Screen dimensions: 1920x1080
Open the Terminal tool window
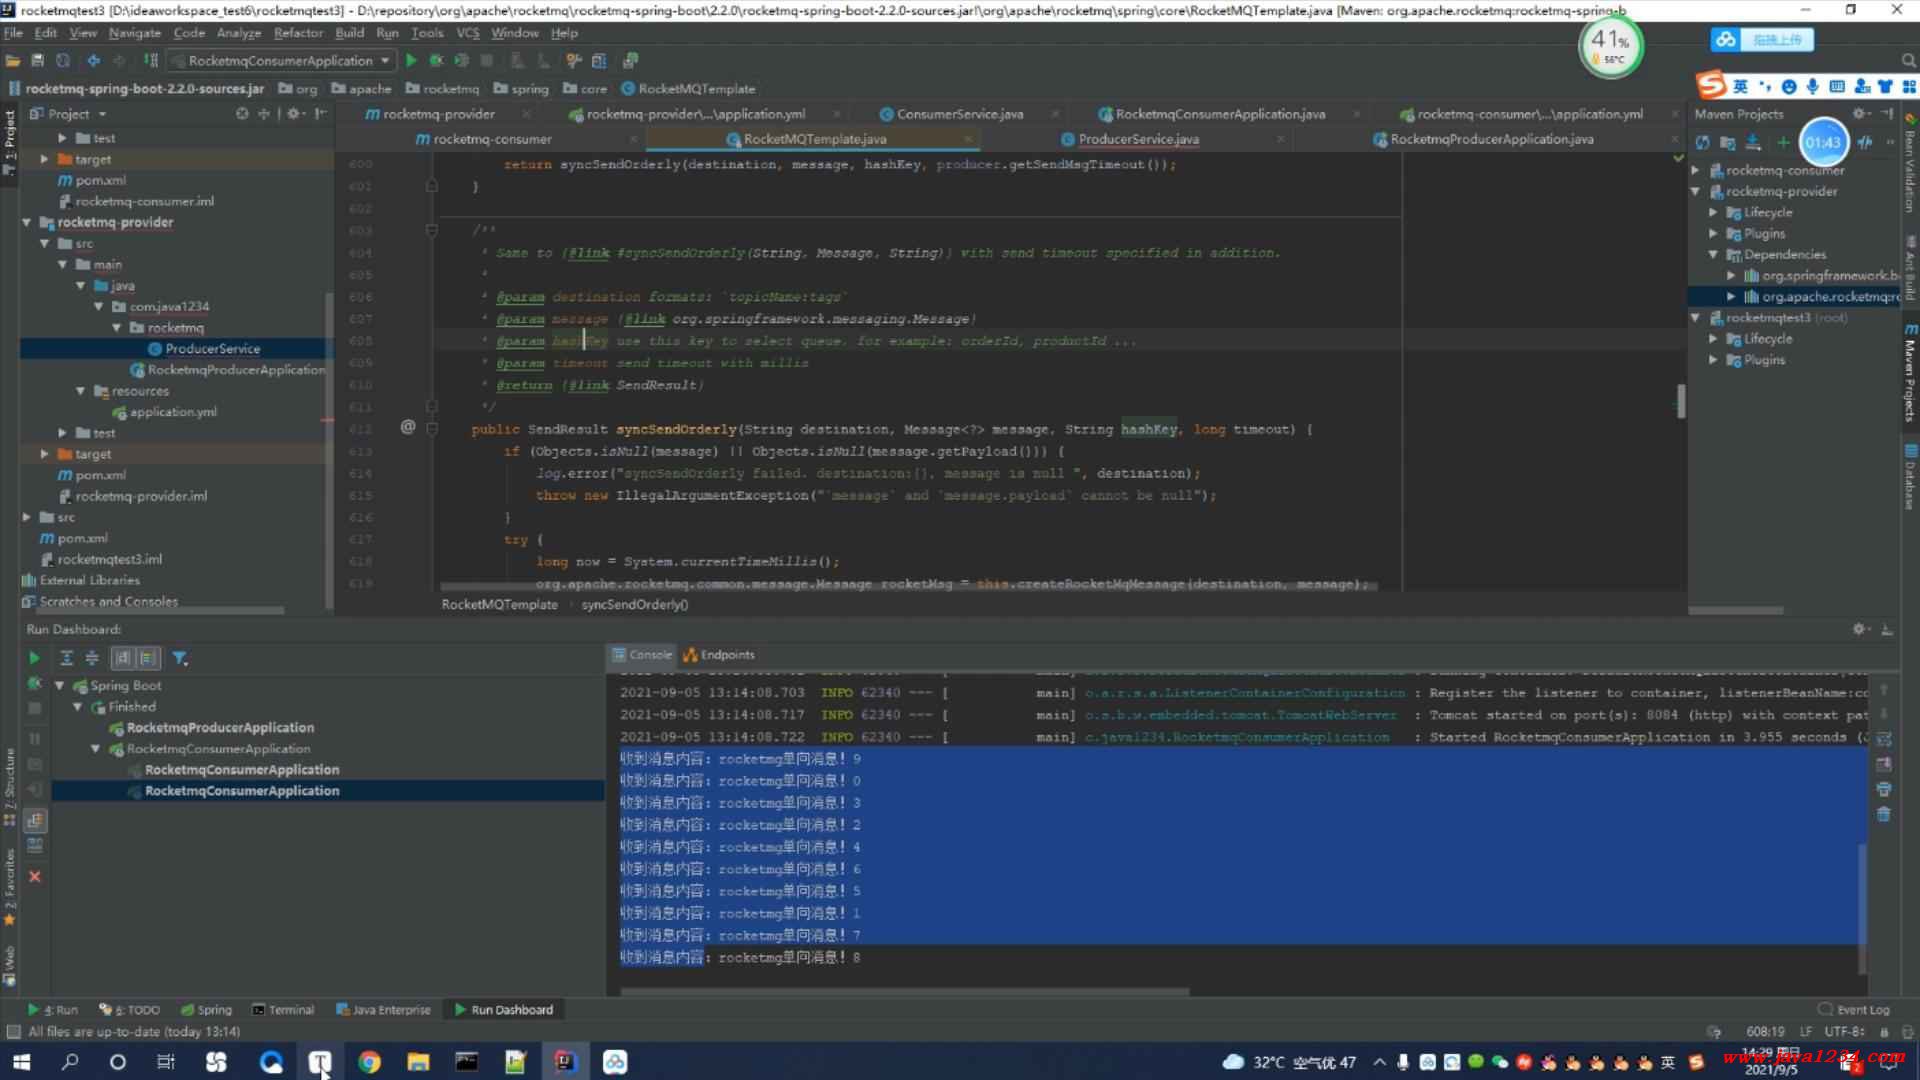pyautogui.click(x=283, y=1010)
